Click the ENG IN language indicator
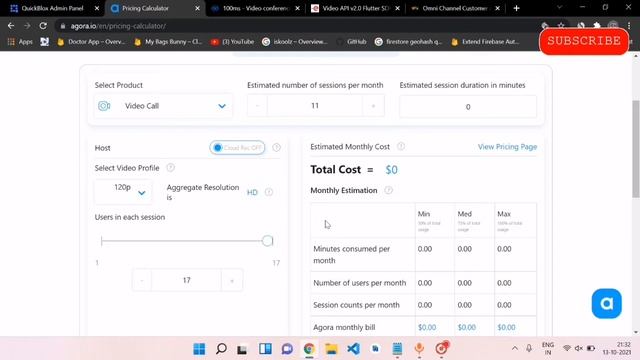The height and width of the screenshot is (360, 640). click(x=547, y=348)
